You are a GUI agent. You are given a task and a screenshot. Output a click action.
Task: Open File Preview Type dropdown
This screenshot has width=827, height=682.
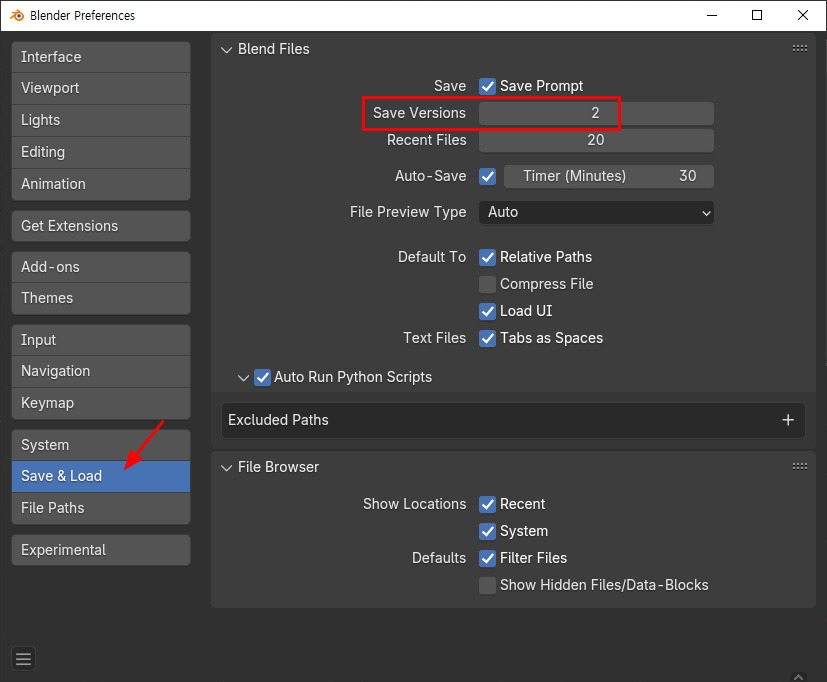pos(596,213)
